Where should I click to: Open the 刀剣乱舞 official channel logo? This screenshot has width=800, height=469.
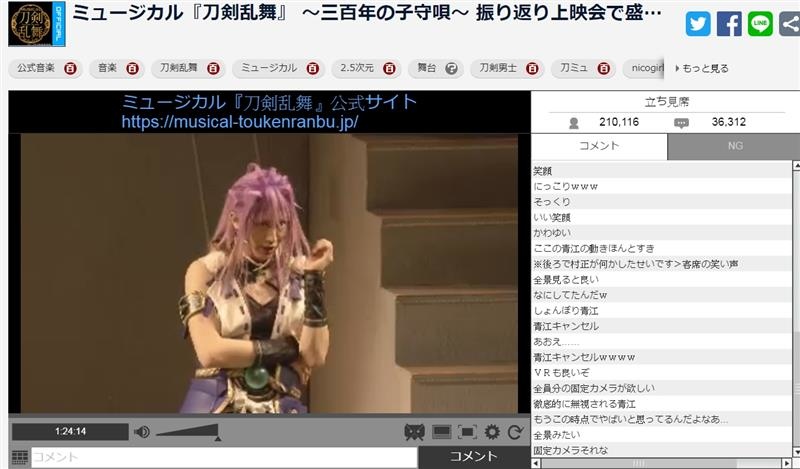tap(37, 24)
